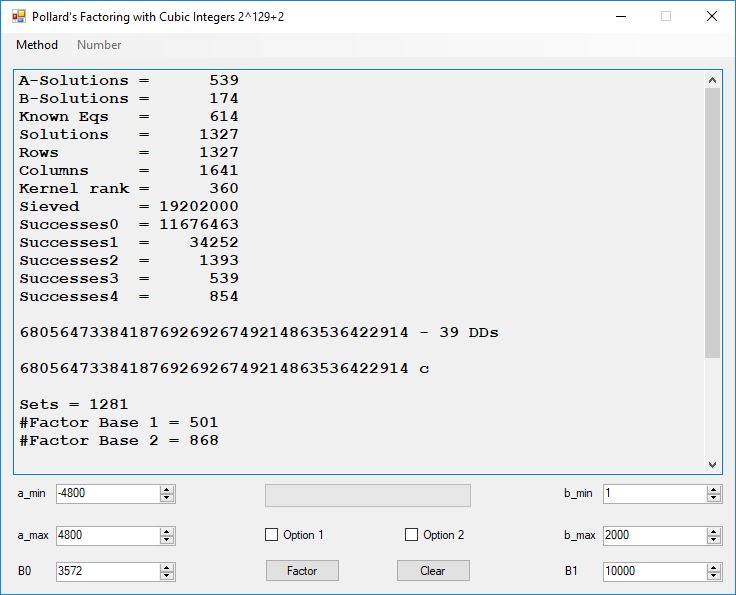Screen dimensions: 736x595
Task: Click the application icon in title bar
Action: [x=18, y=16]
